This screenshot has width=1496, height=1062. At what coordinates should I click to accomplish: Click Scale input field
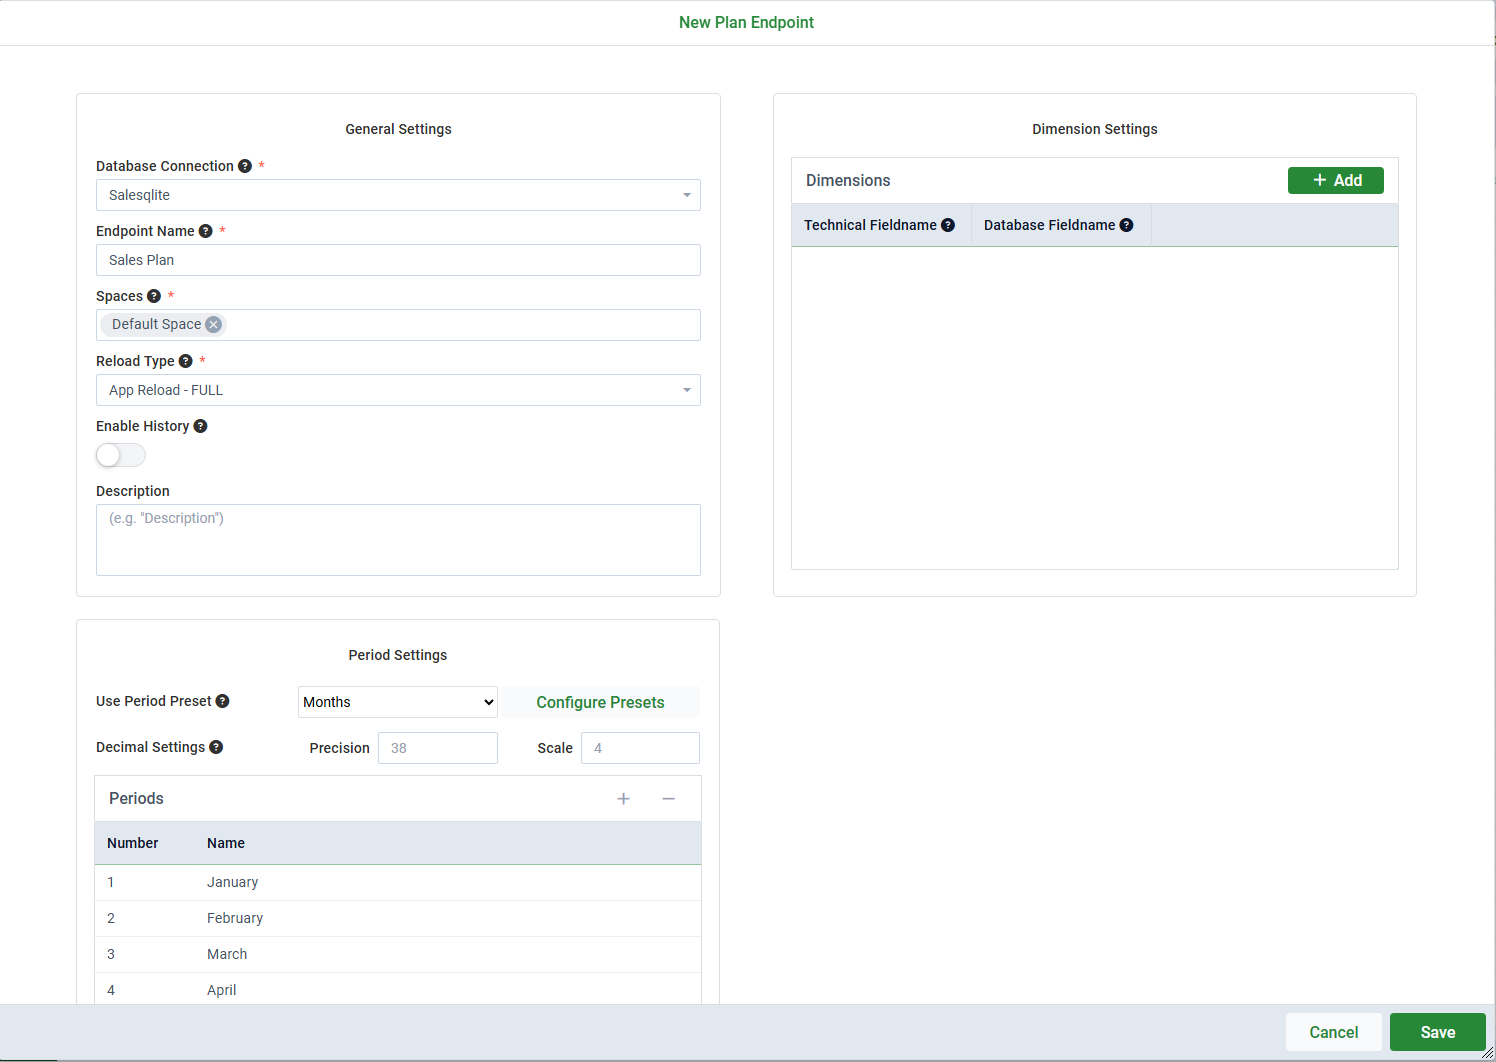coord(640,748)
